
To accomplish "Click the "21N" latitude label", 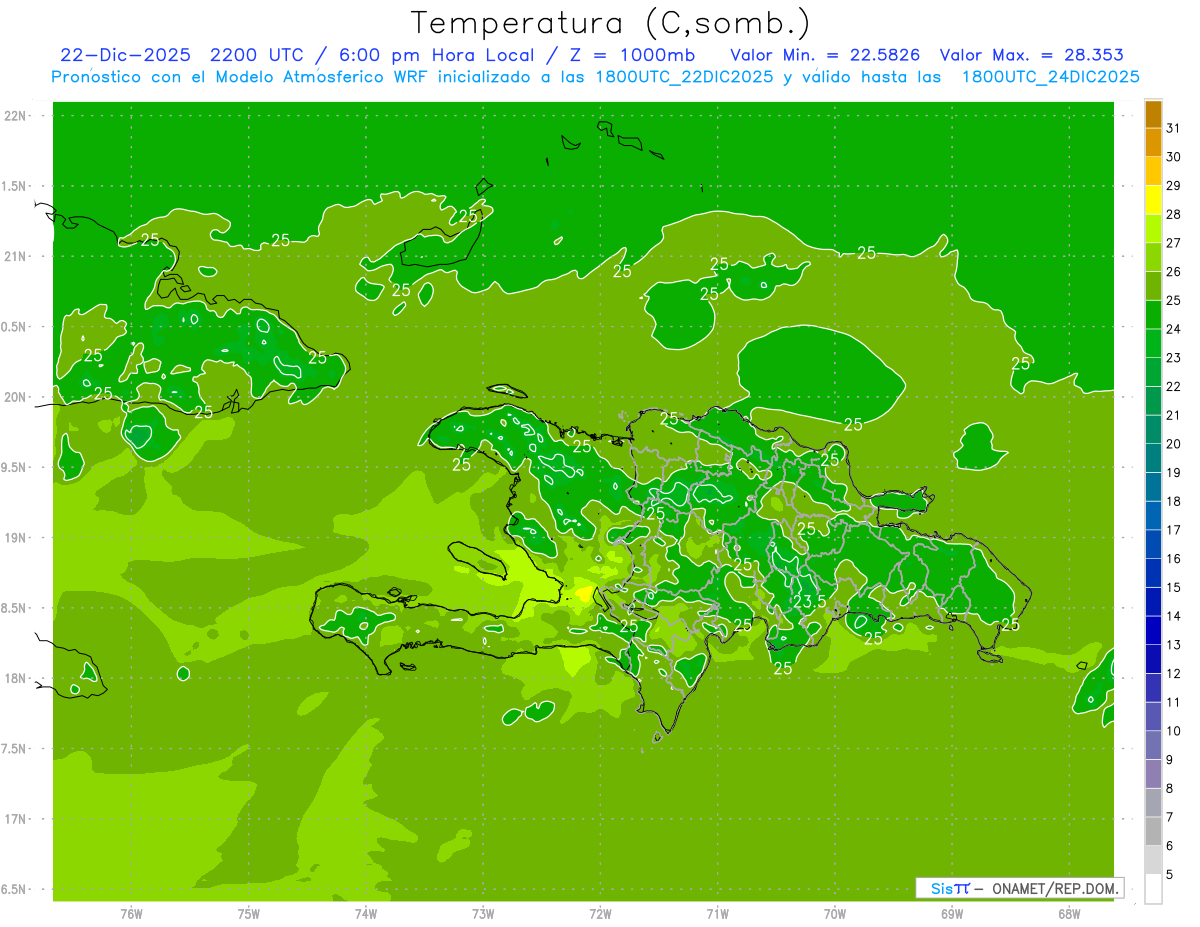I will [x=14, y=256].
